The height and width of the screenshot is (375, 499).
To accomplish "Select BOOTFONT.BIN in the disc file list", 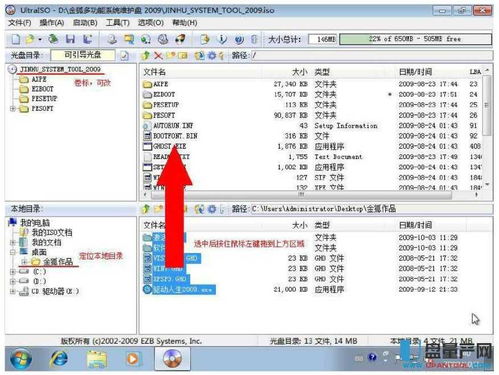I will tap(175, 136).
